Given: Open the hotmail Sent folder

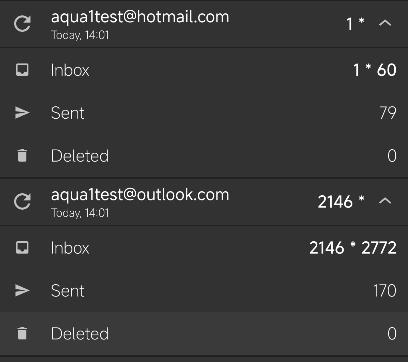Looking at the screenshot, I should (204, 113).
